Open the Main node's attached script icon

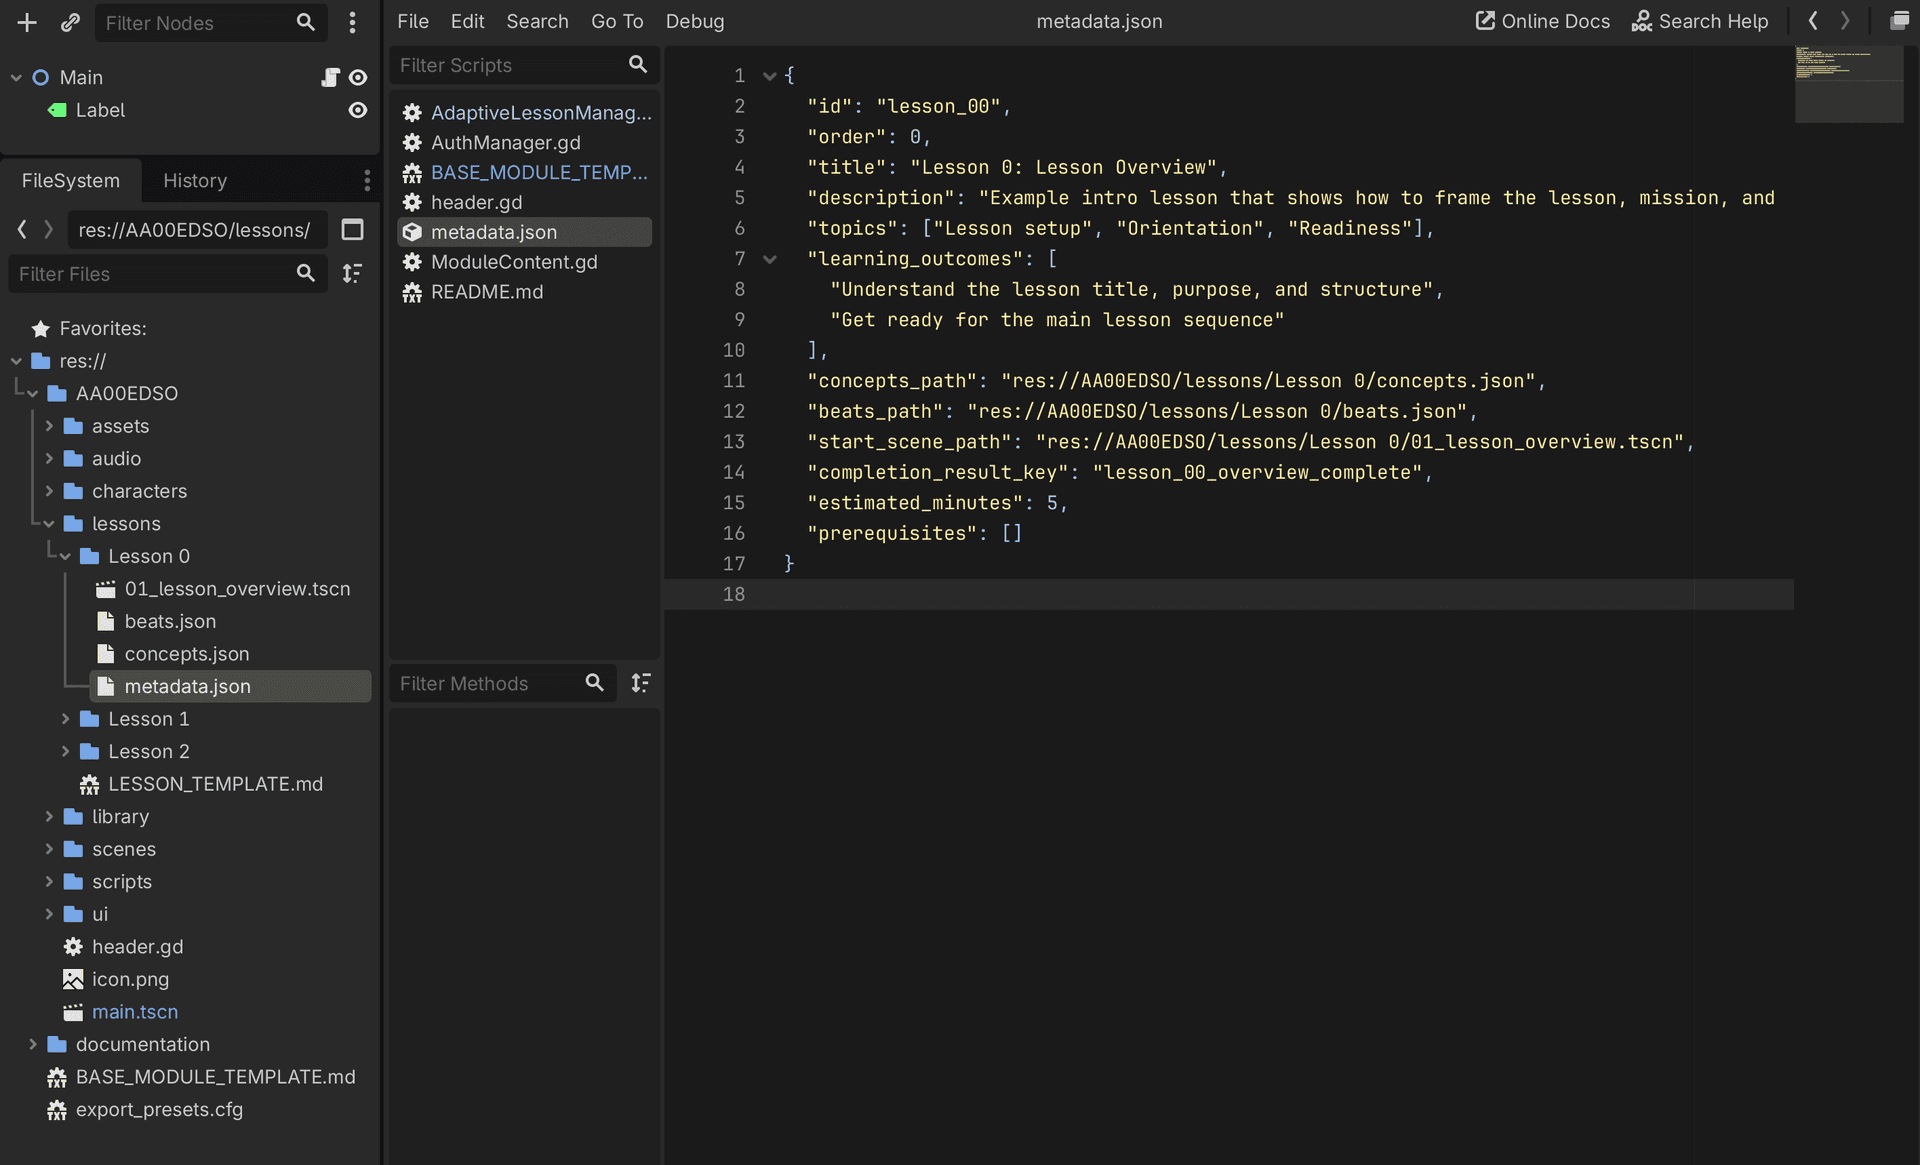pyautogui.click(x=329, y=76)
